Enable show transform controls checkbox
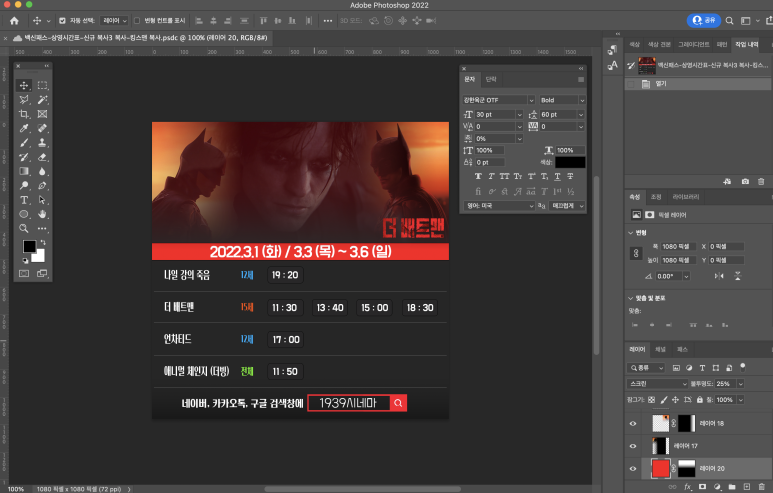 137,21
